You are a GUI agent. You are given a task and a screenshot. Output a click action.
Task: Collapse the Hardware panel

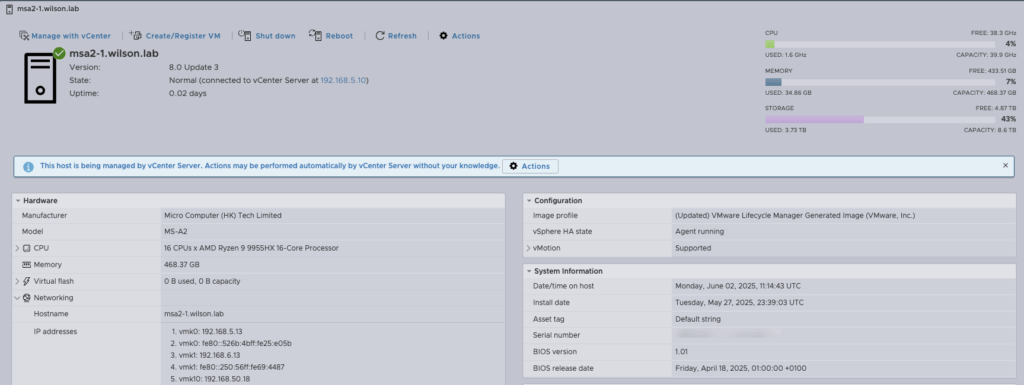(18, 201)
